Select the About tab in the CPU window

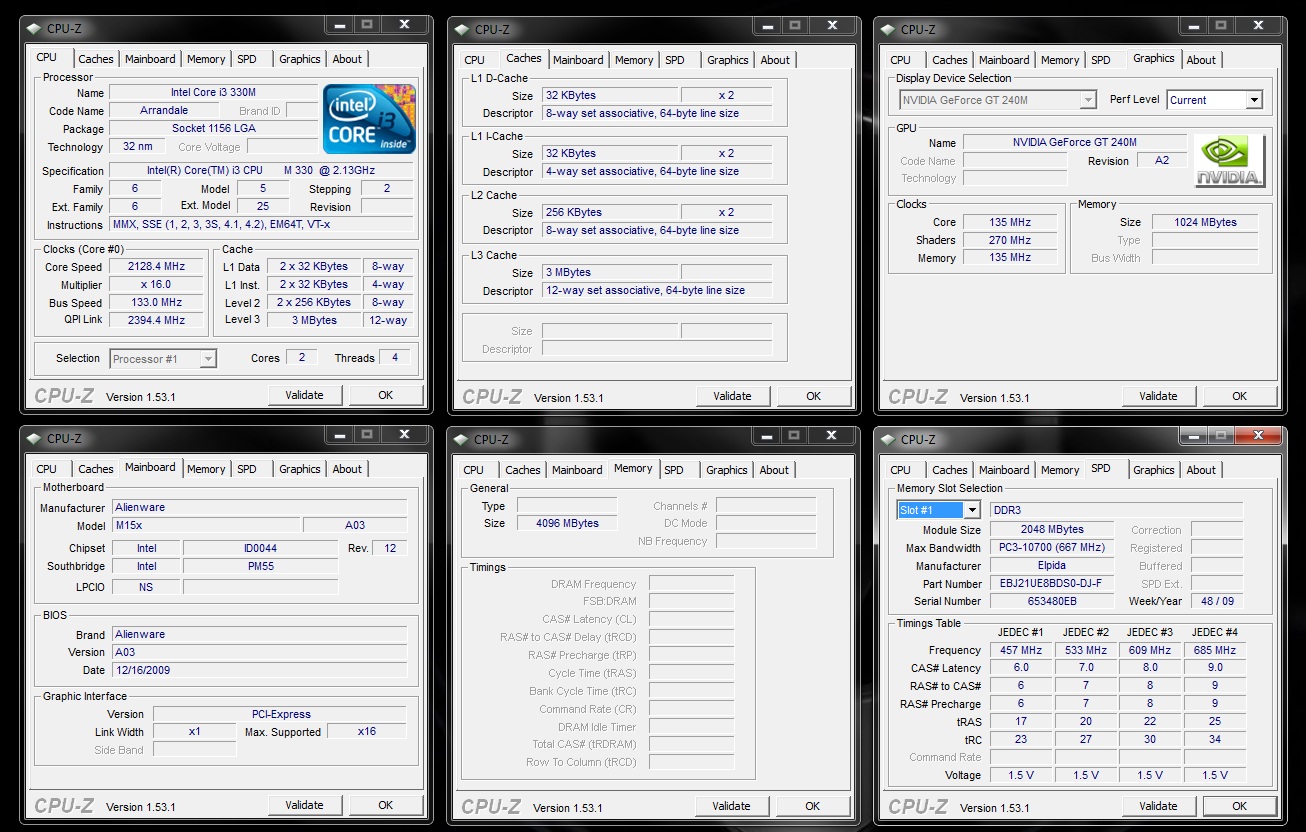point(347,59)
